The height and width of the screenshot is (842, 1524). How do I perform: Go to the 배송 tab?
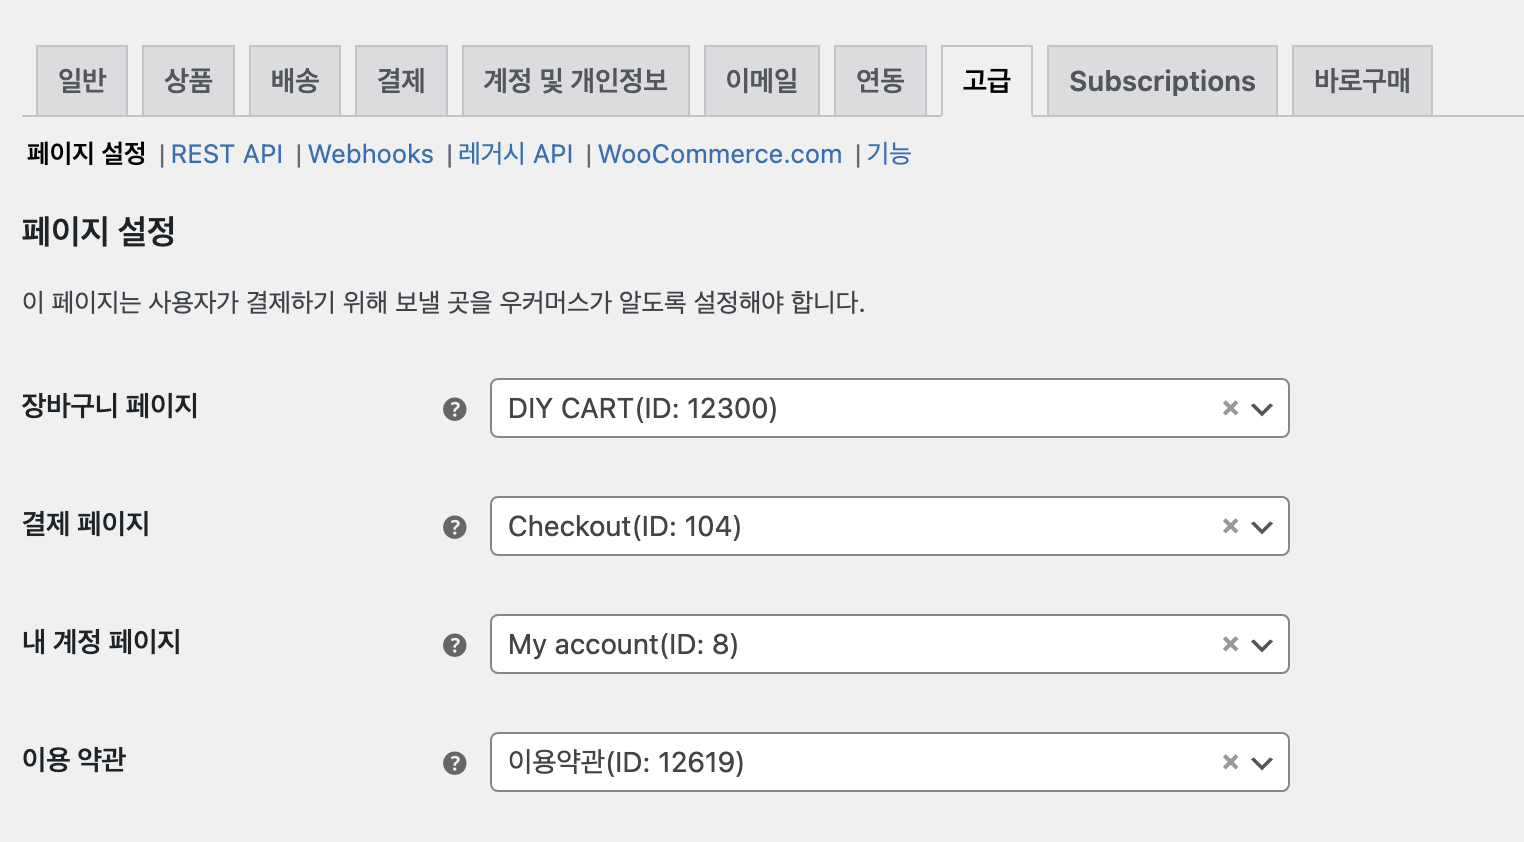[x=295, y=81]
